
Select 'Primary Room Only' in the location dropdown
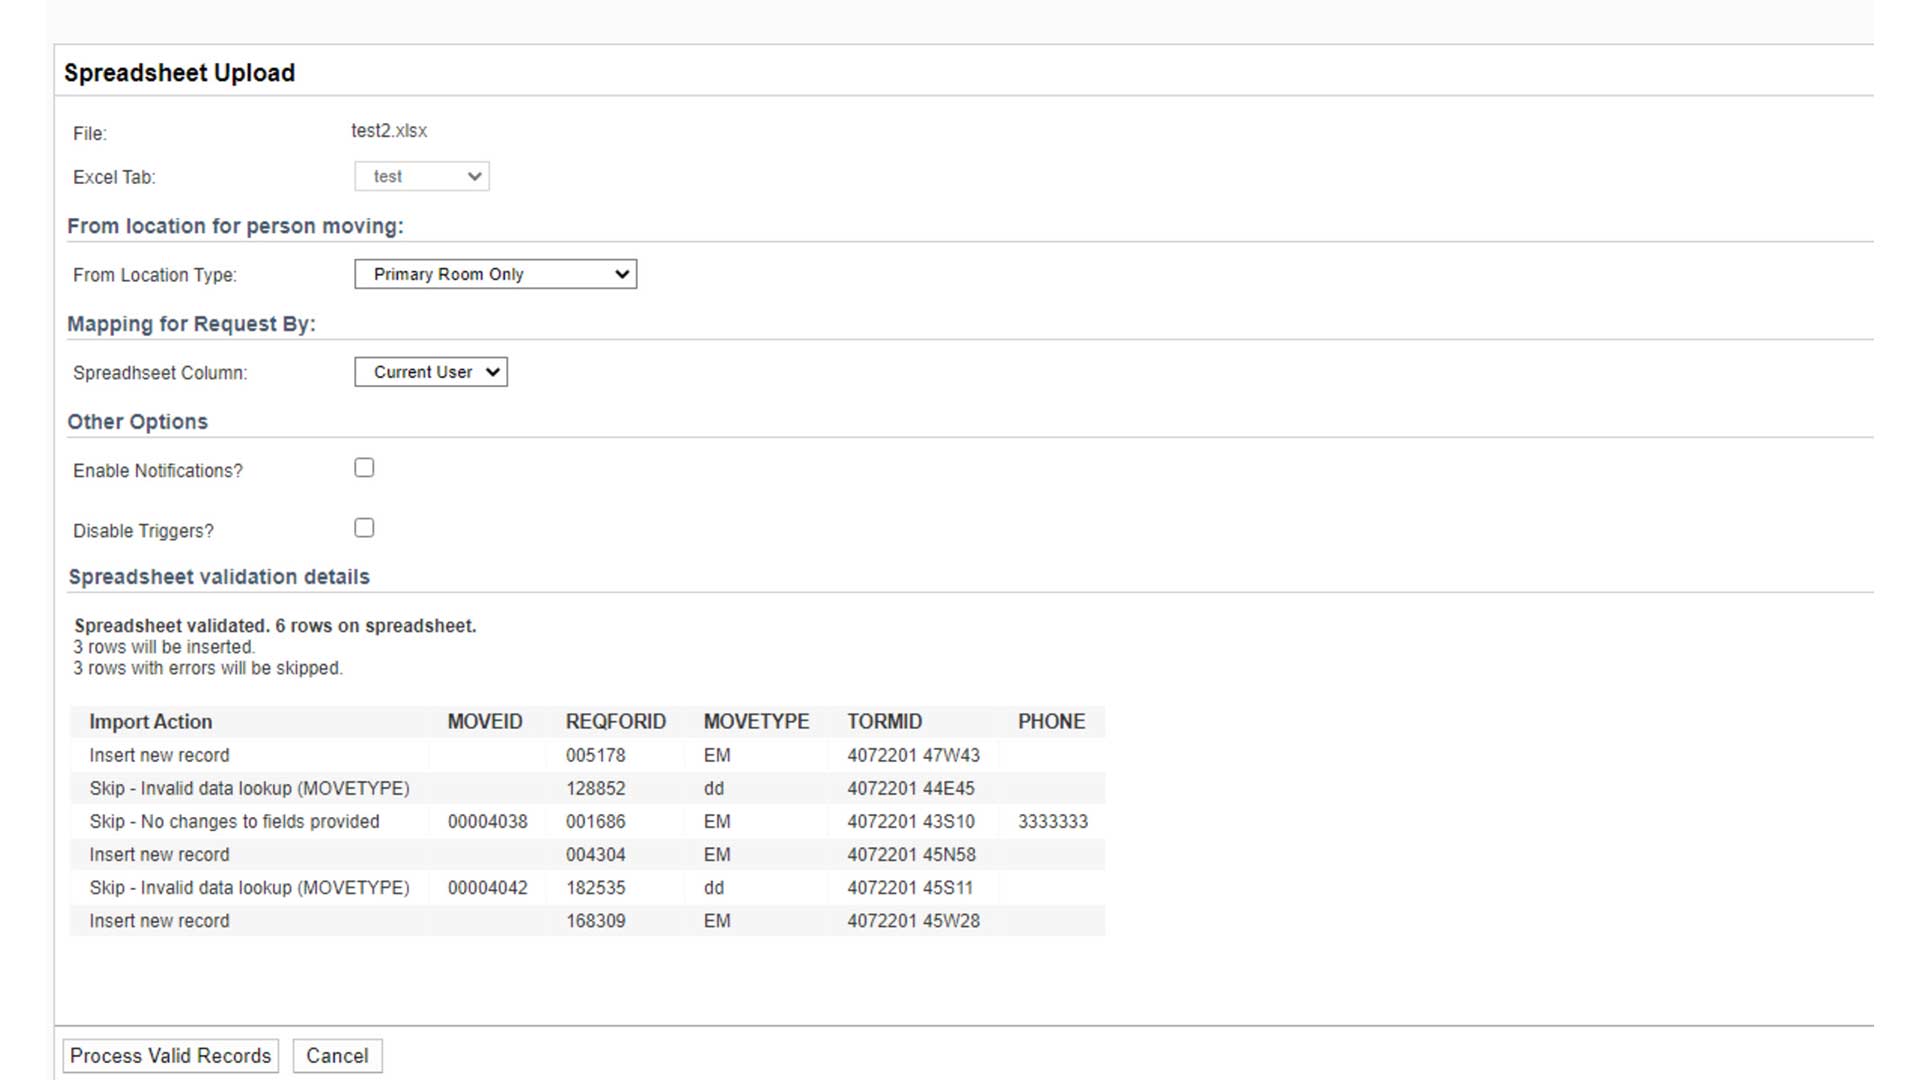point(495,274)
